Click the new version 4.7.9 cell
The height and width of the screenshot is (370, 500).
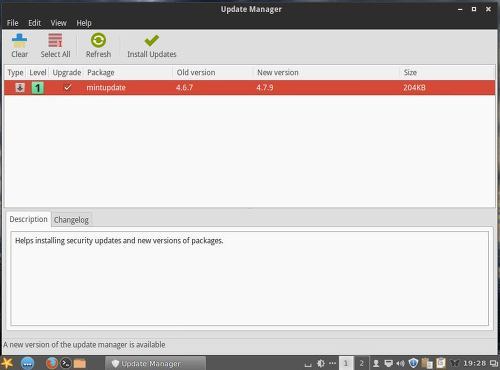265,88
